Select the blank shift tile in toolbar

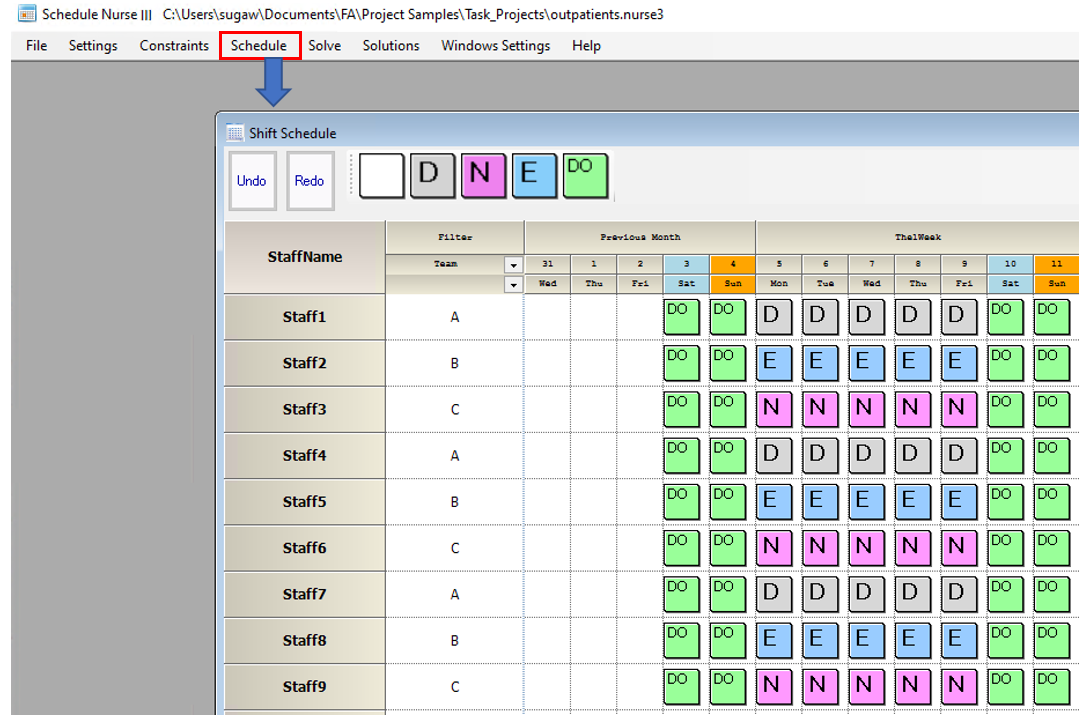pos(381,176)
